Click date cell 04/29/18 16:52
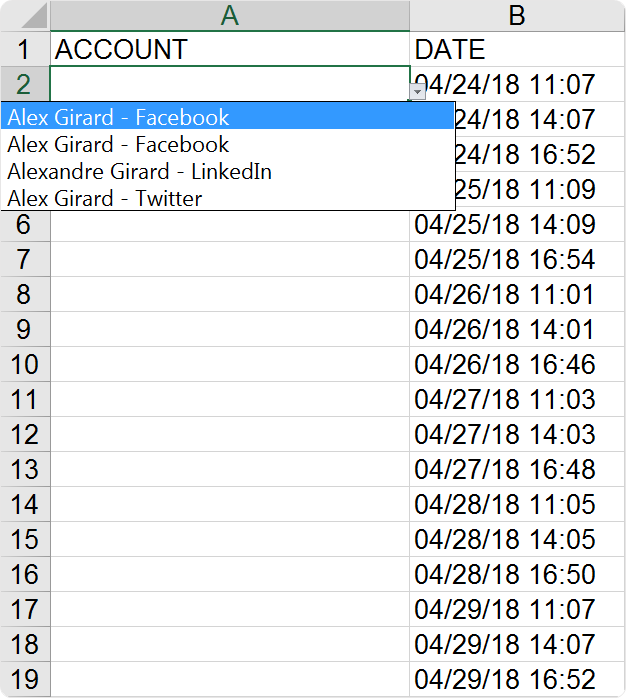626x698 pixels. click(517, 679)
